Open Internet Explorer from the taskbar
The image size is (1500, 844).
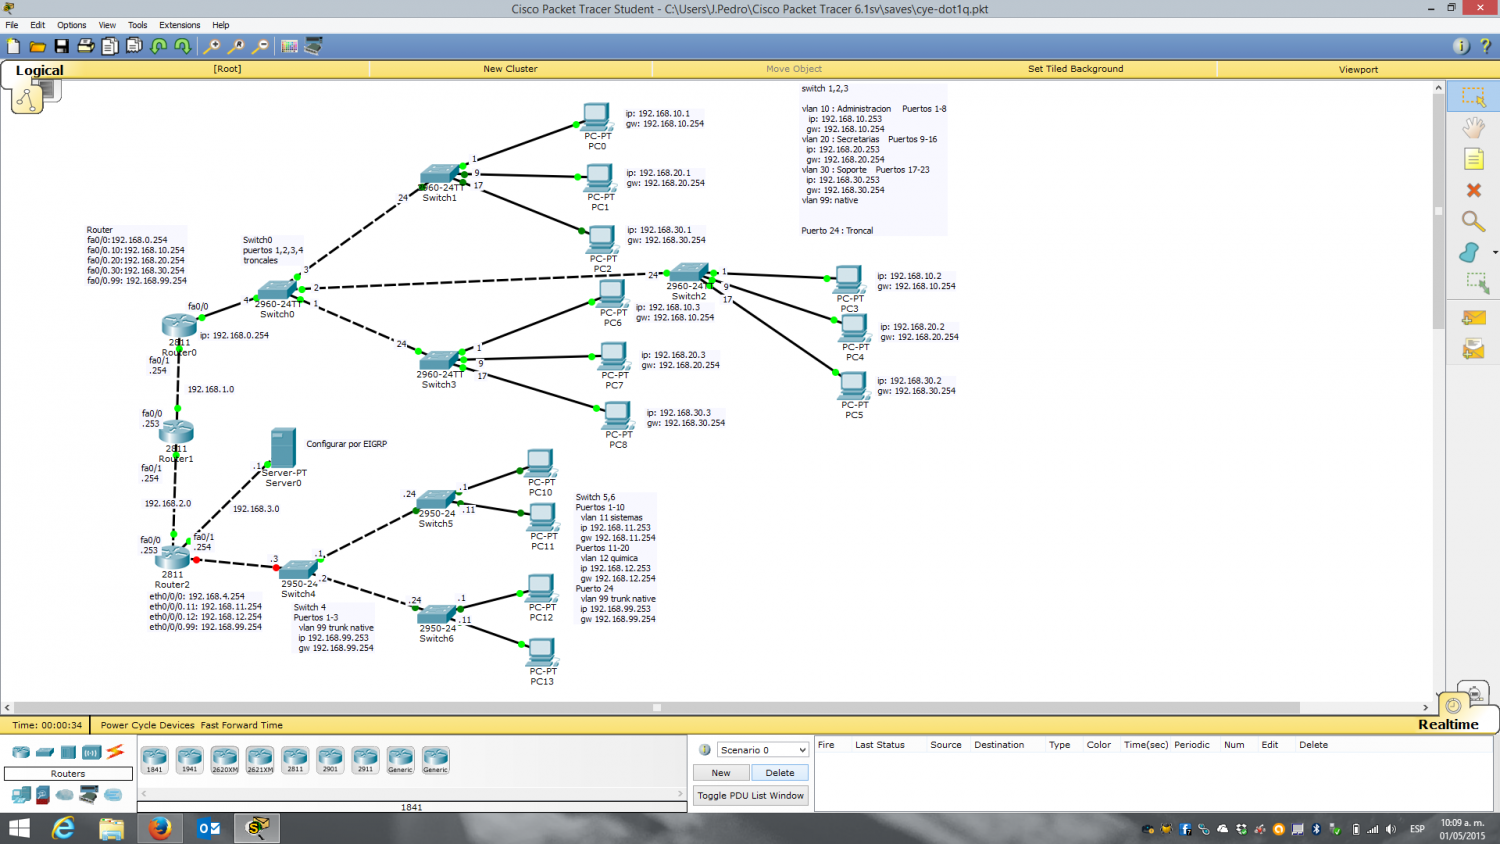[x=63, y=828]
